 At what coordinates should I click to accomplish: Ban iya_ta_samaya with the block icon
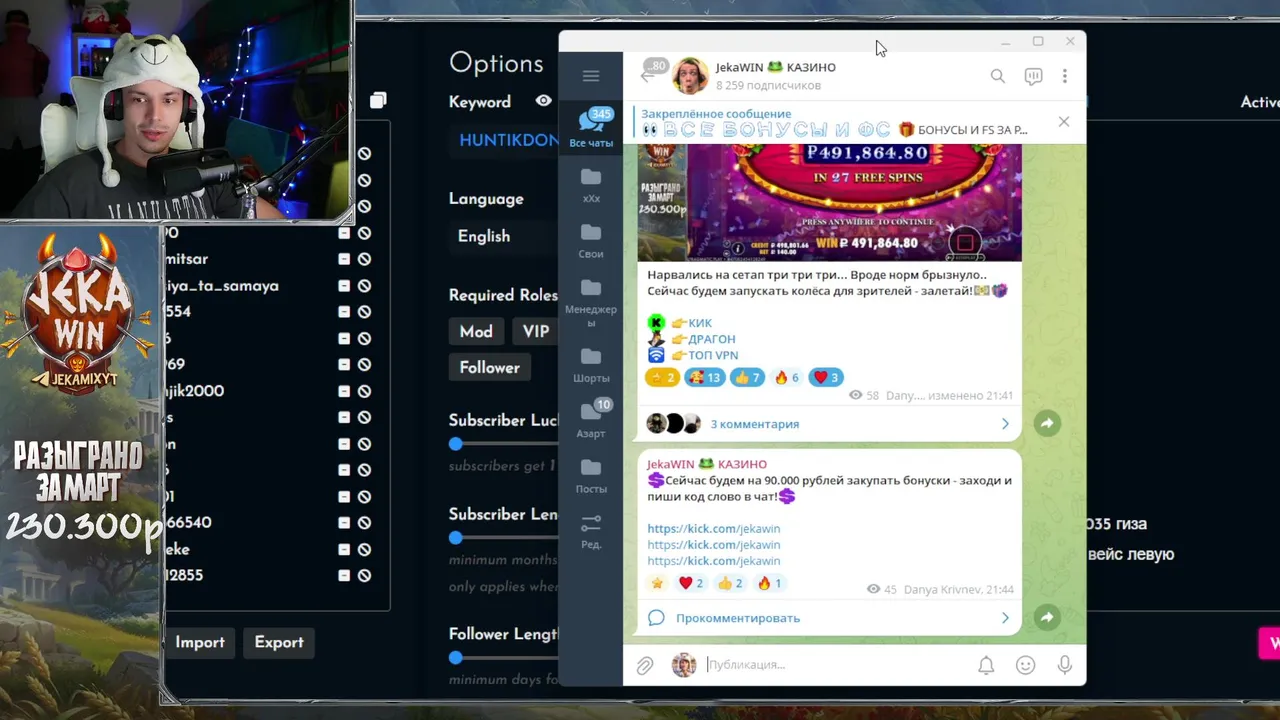(365, 285)
